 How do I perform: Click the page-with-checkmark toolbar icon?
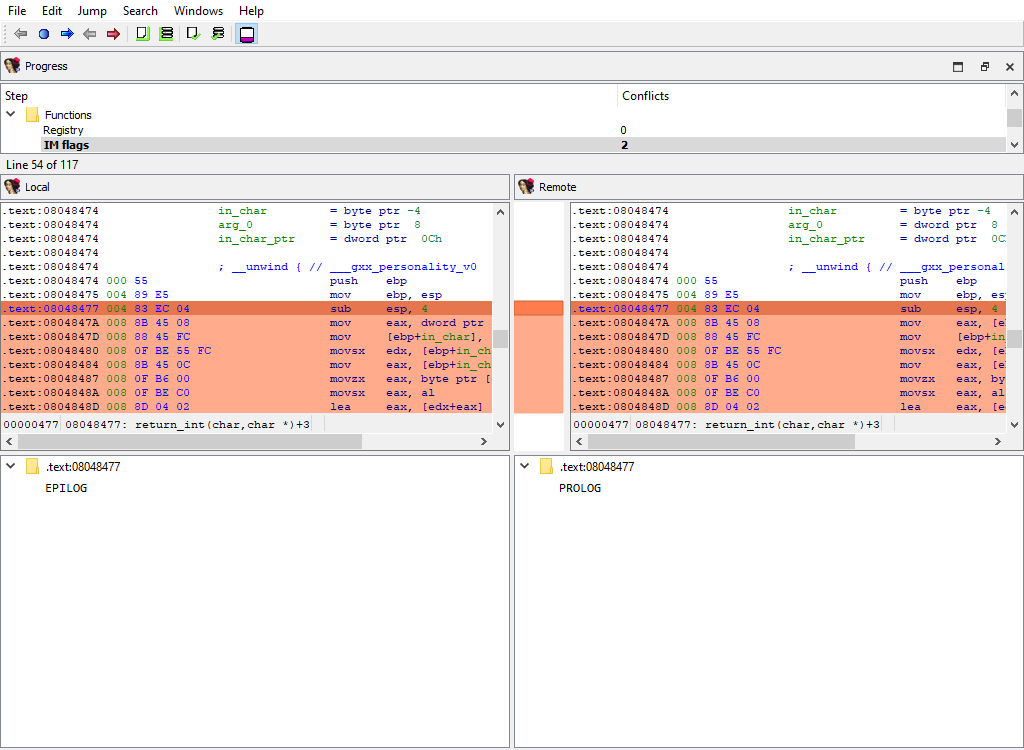point(194,34)
